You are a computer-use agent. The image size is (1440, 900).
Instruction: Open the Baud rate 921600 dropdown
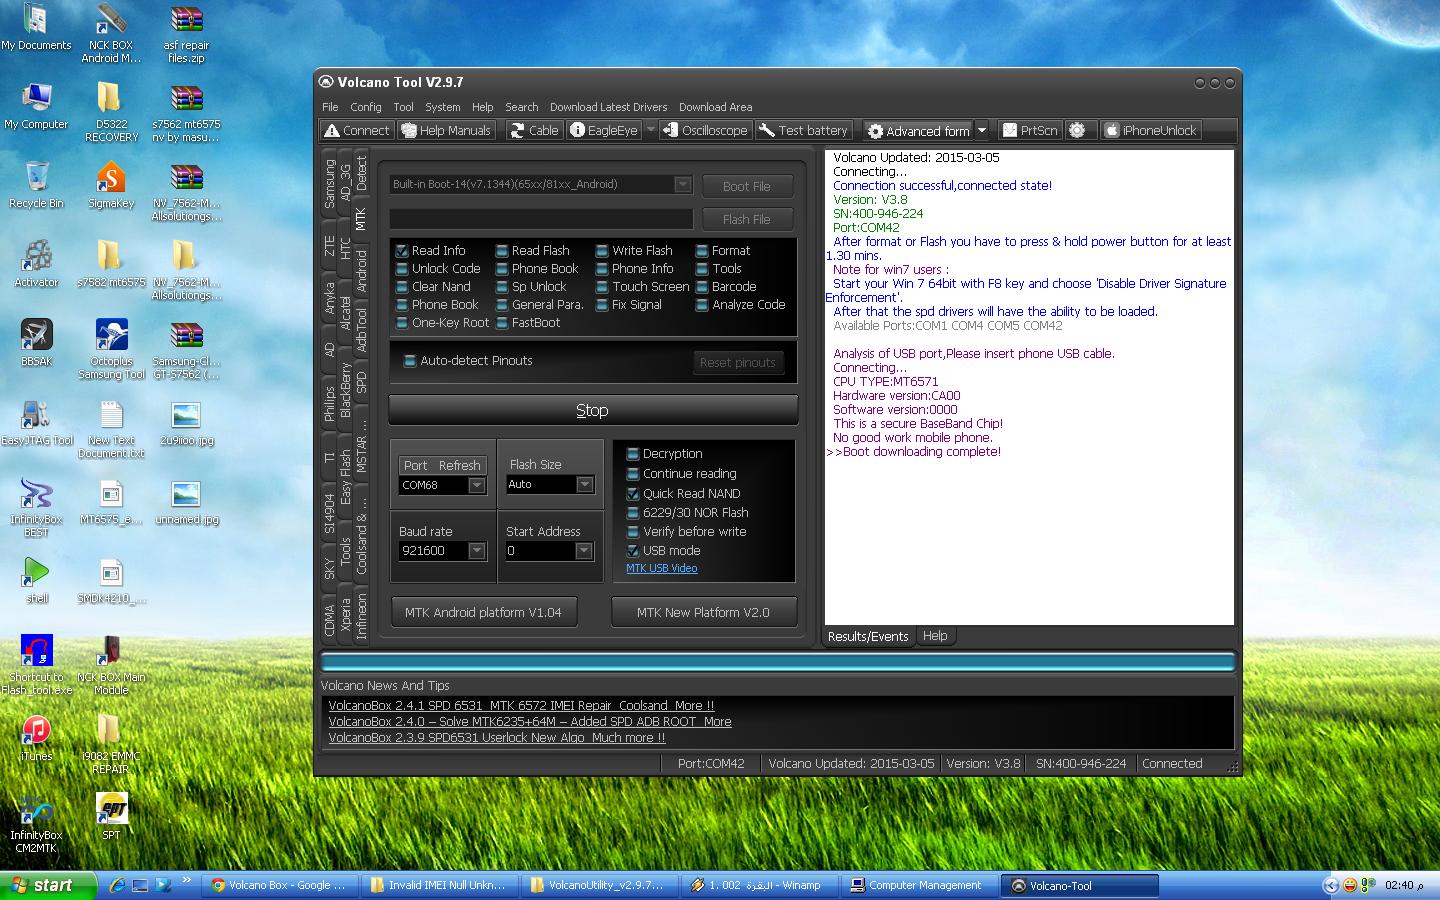coord(477,551)
